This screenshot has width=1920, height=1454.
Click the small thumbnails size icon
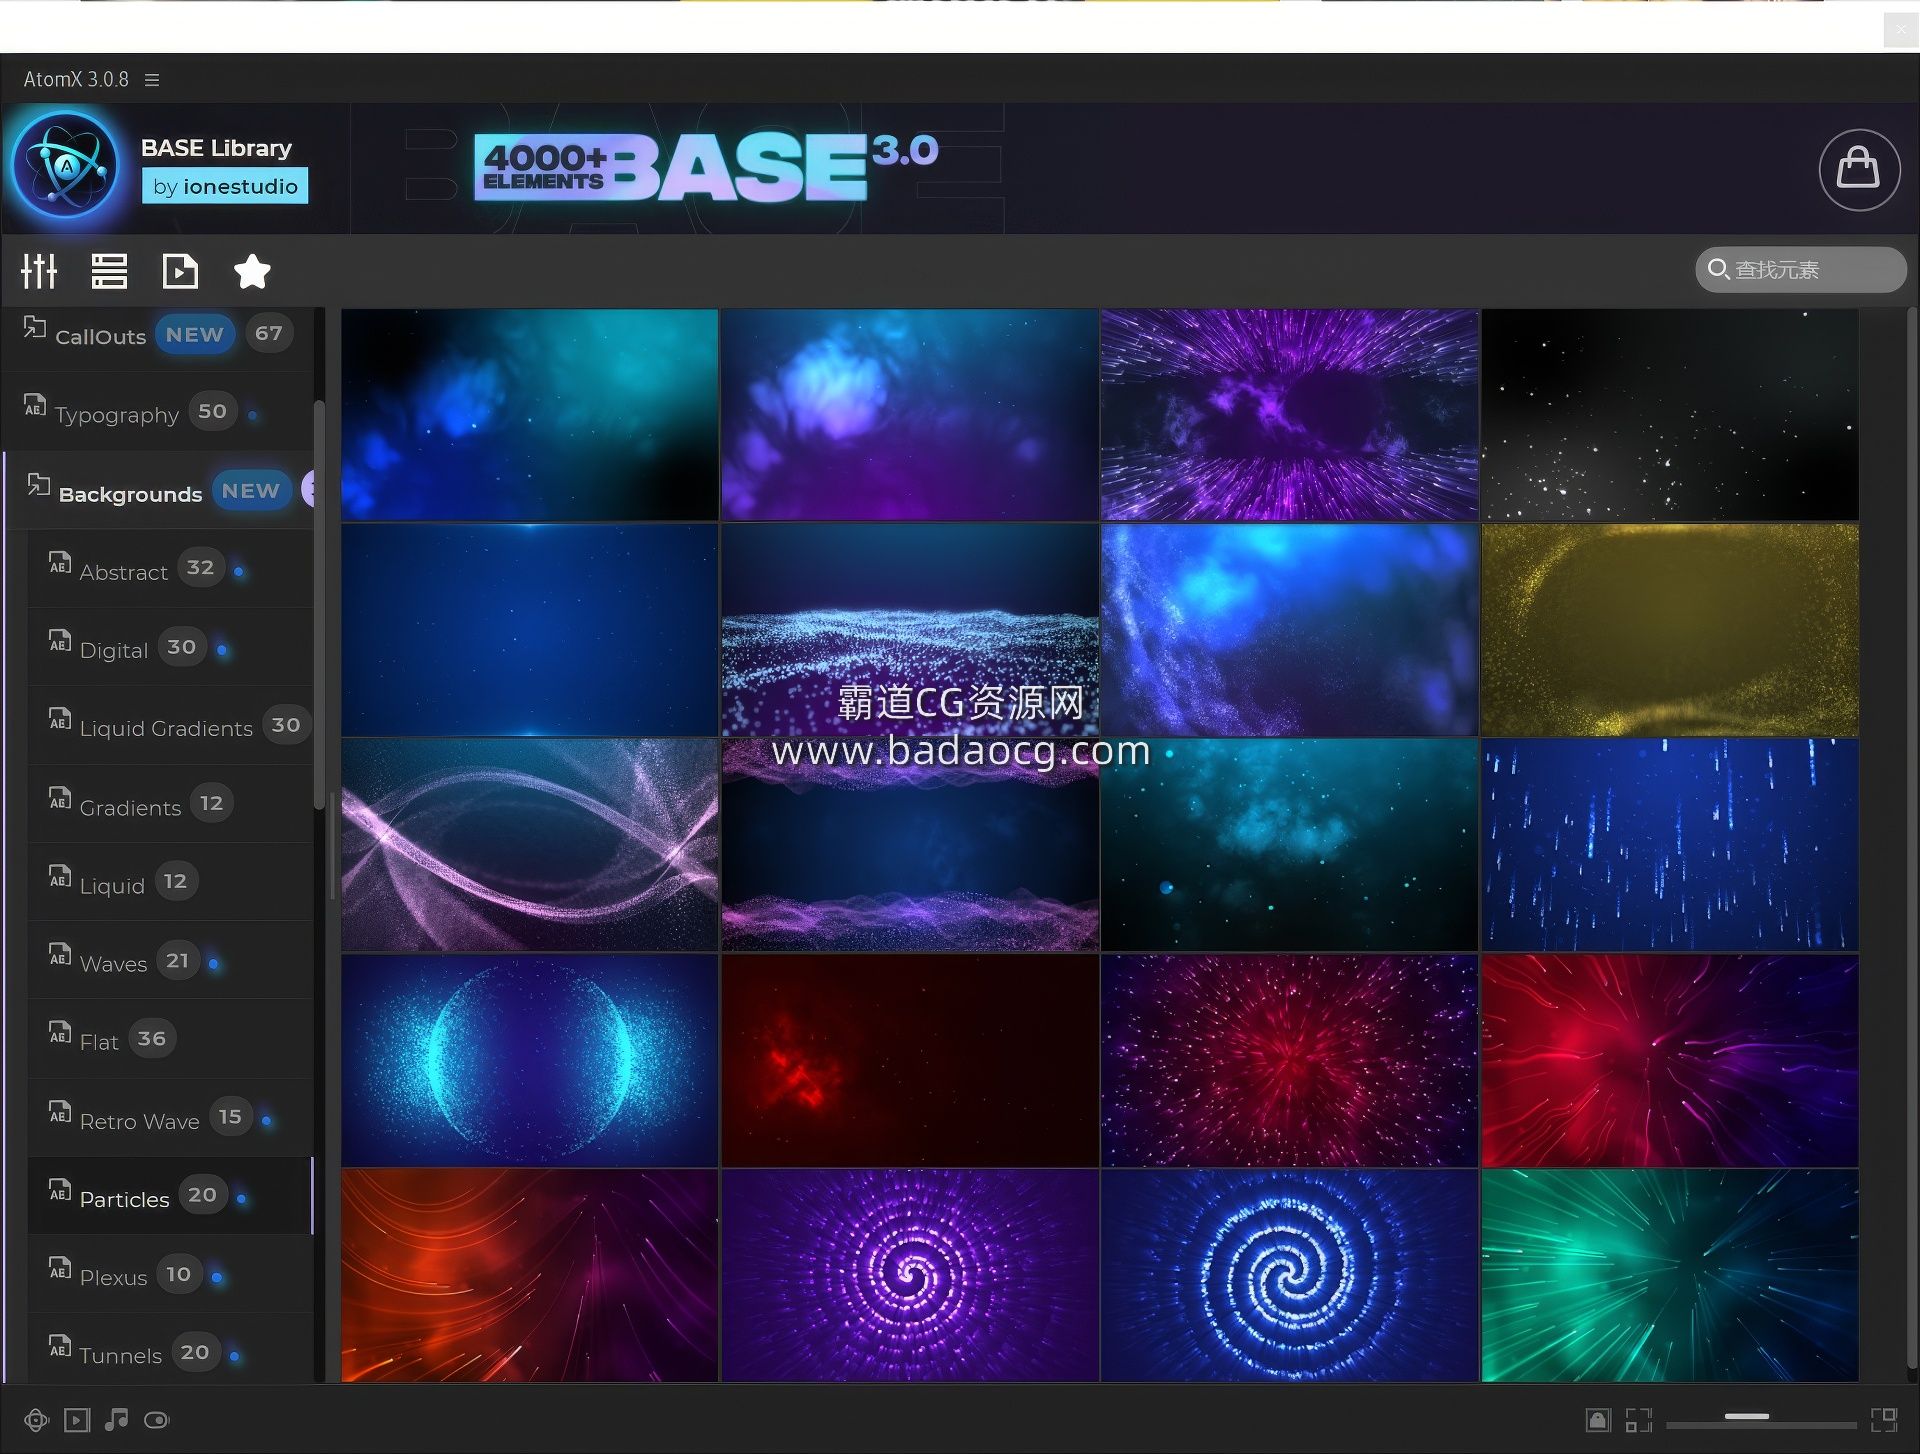pyautogui.click(x=1638, y=1420)
